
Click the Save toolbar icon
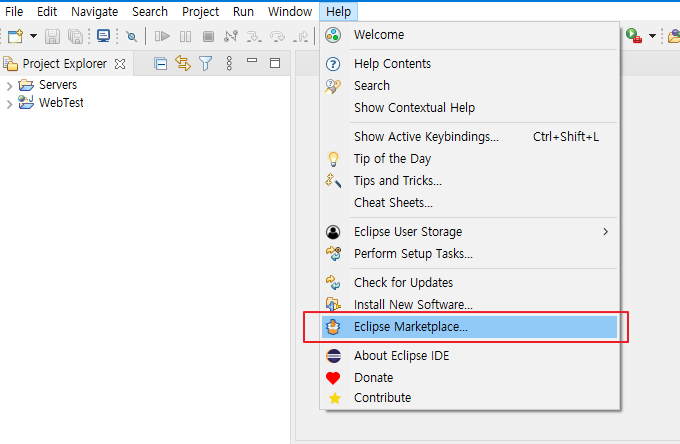point(52,36)
